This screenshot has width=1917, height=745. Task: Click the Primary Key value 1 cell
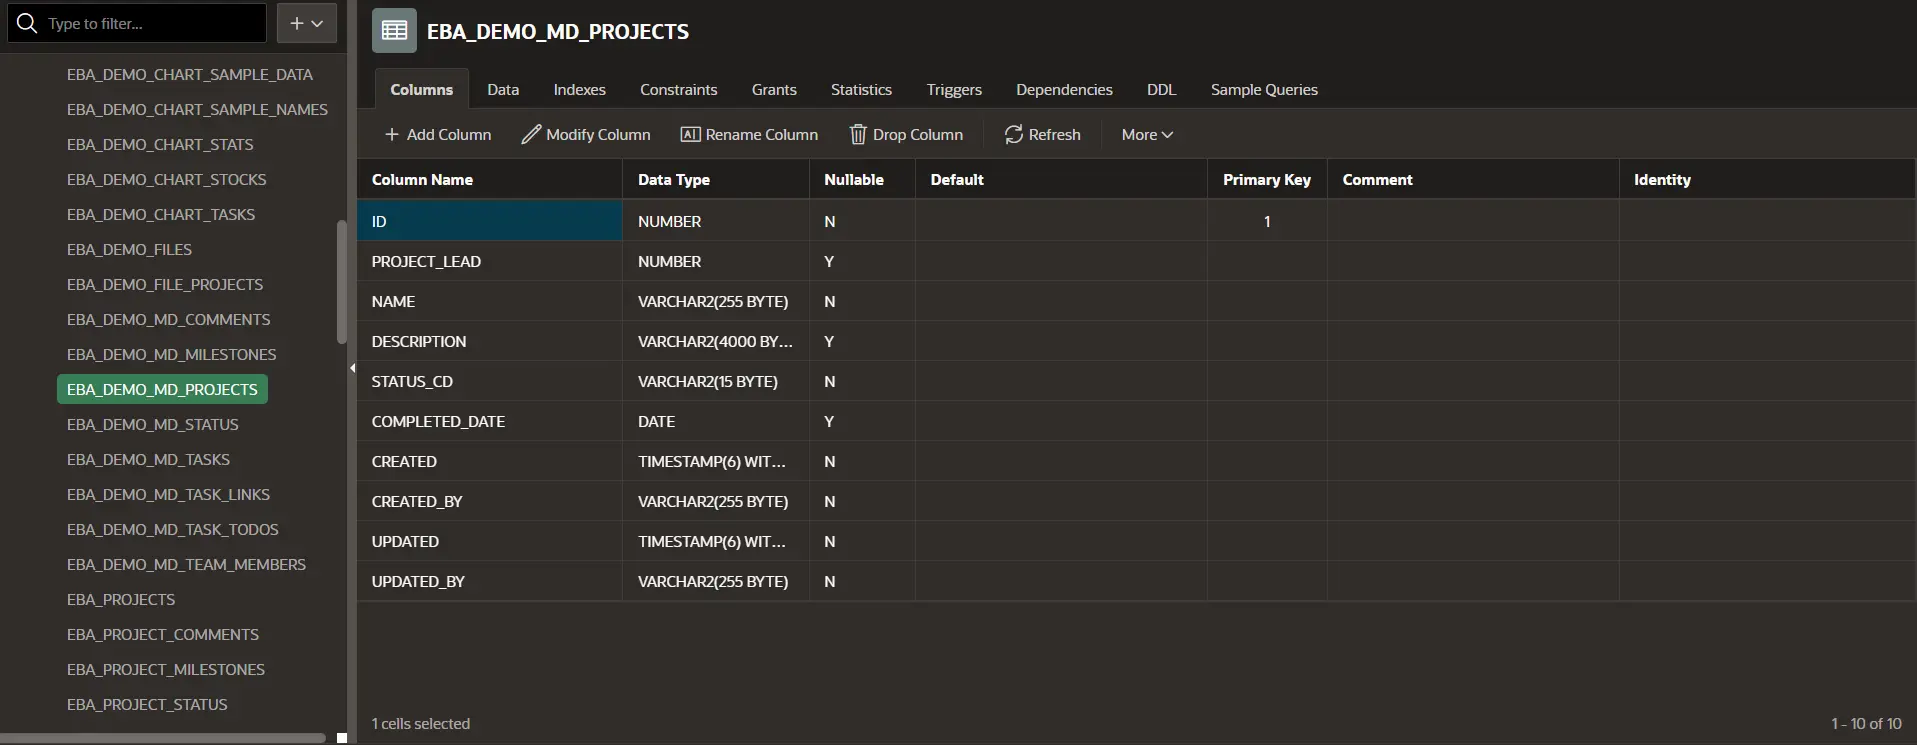pyautogui.click(x=1267, y=221)
